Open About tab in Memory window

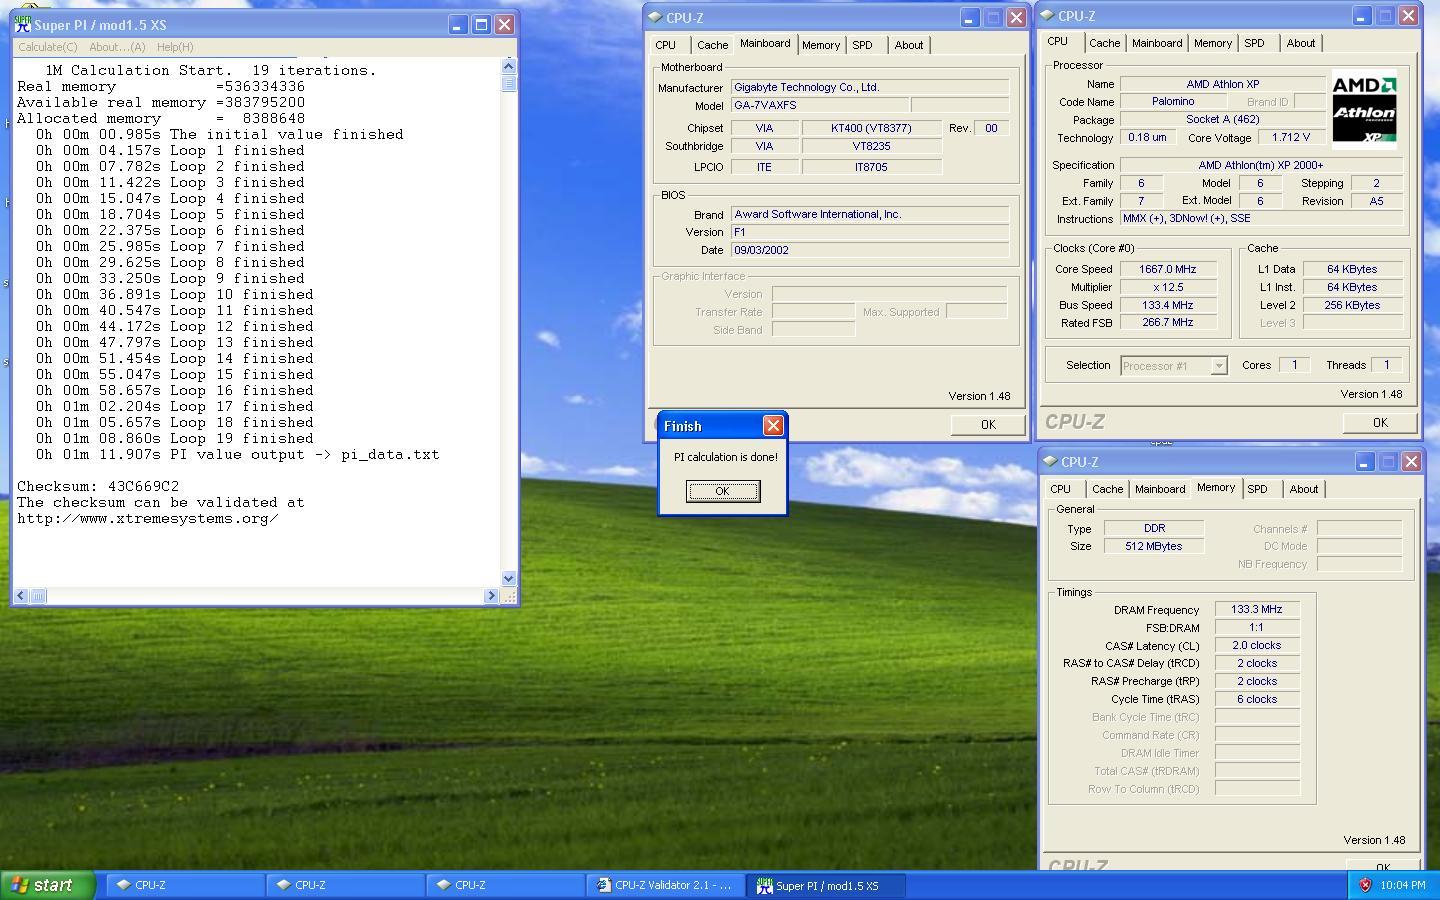click(x=1304, y=489)
